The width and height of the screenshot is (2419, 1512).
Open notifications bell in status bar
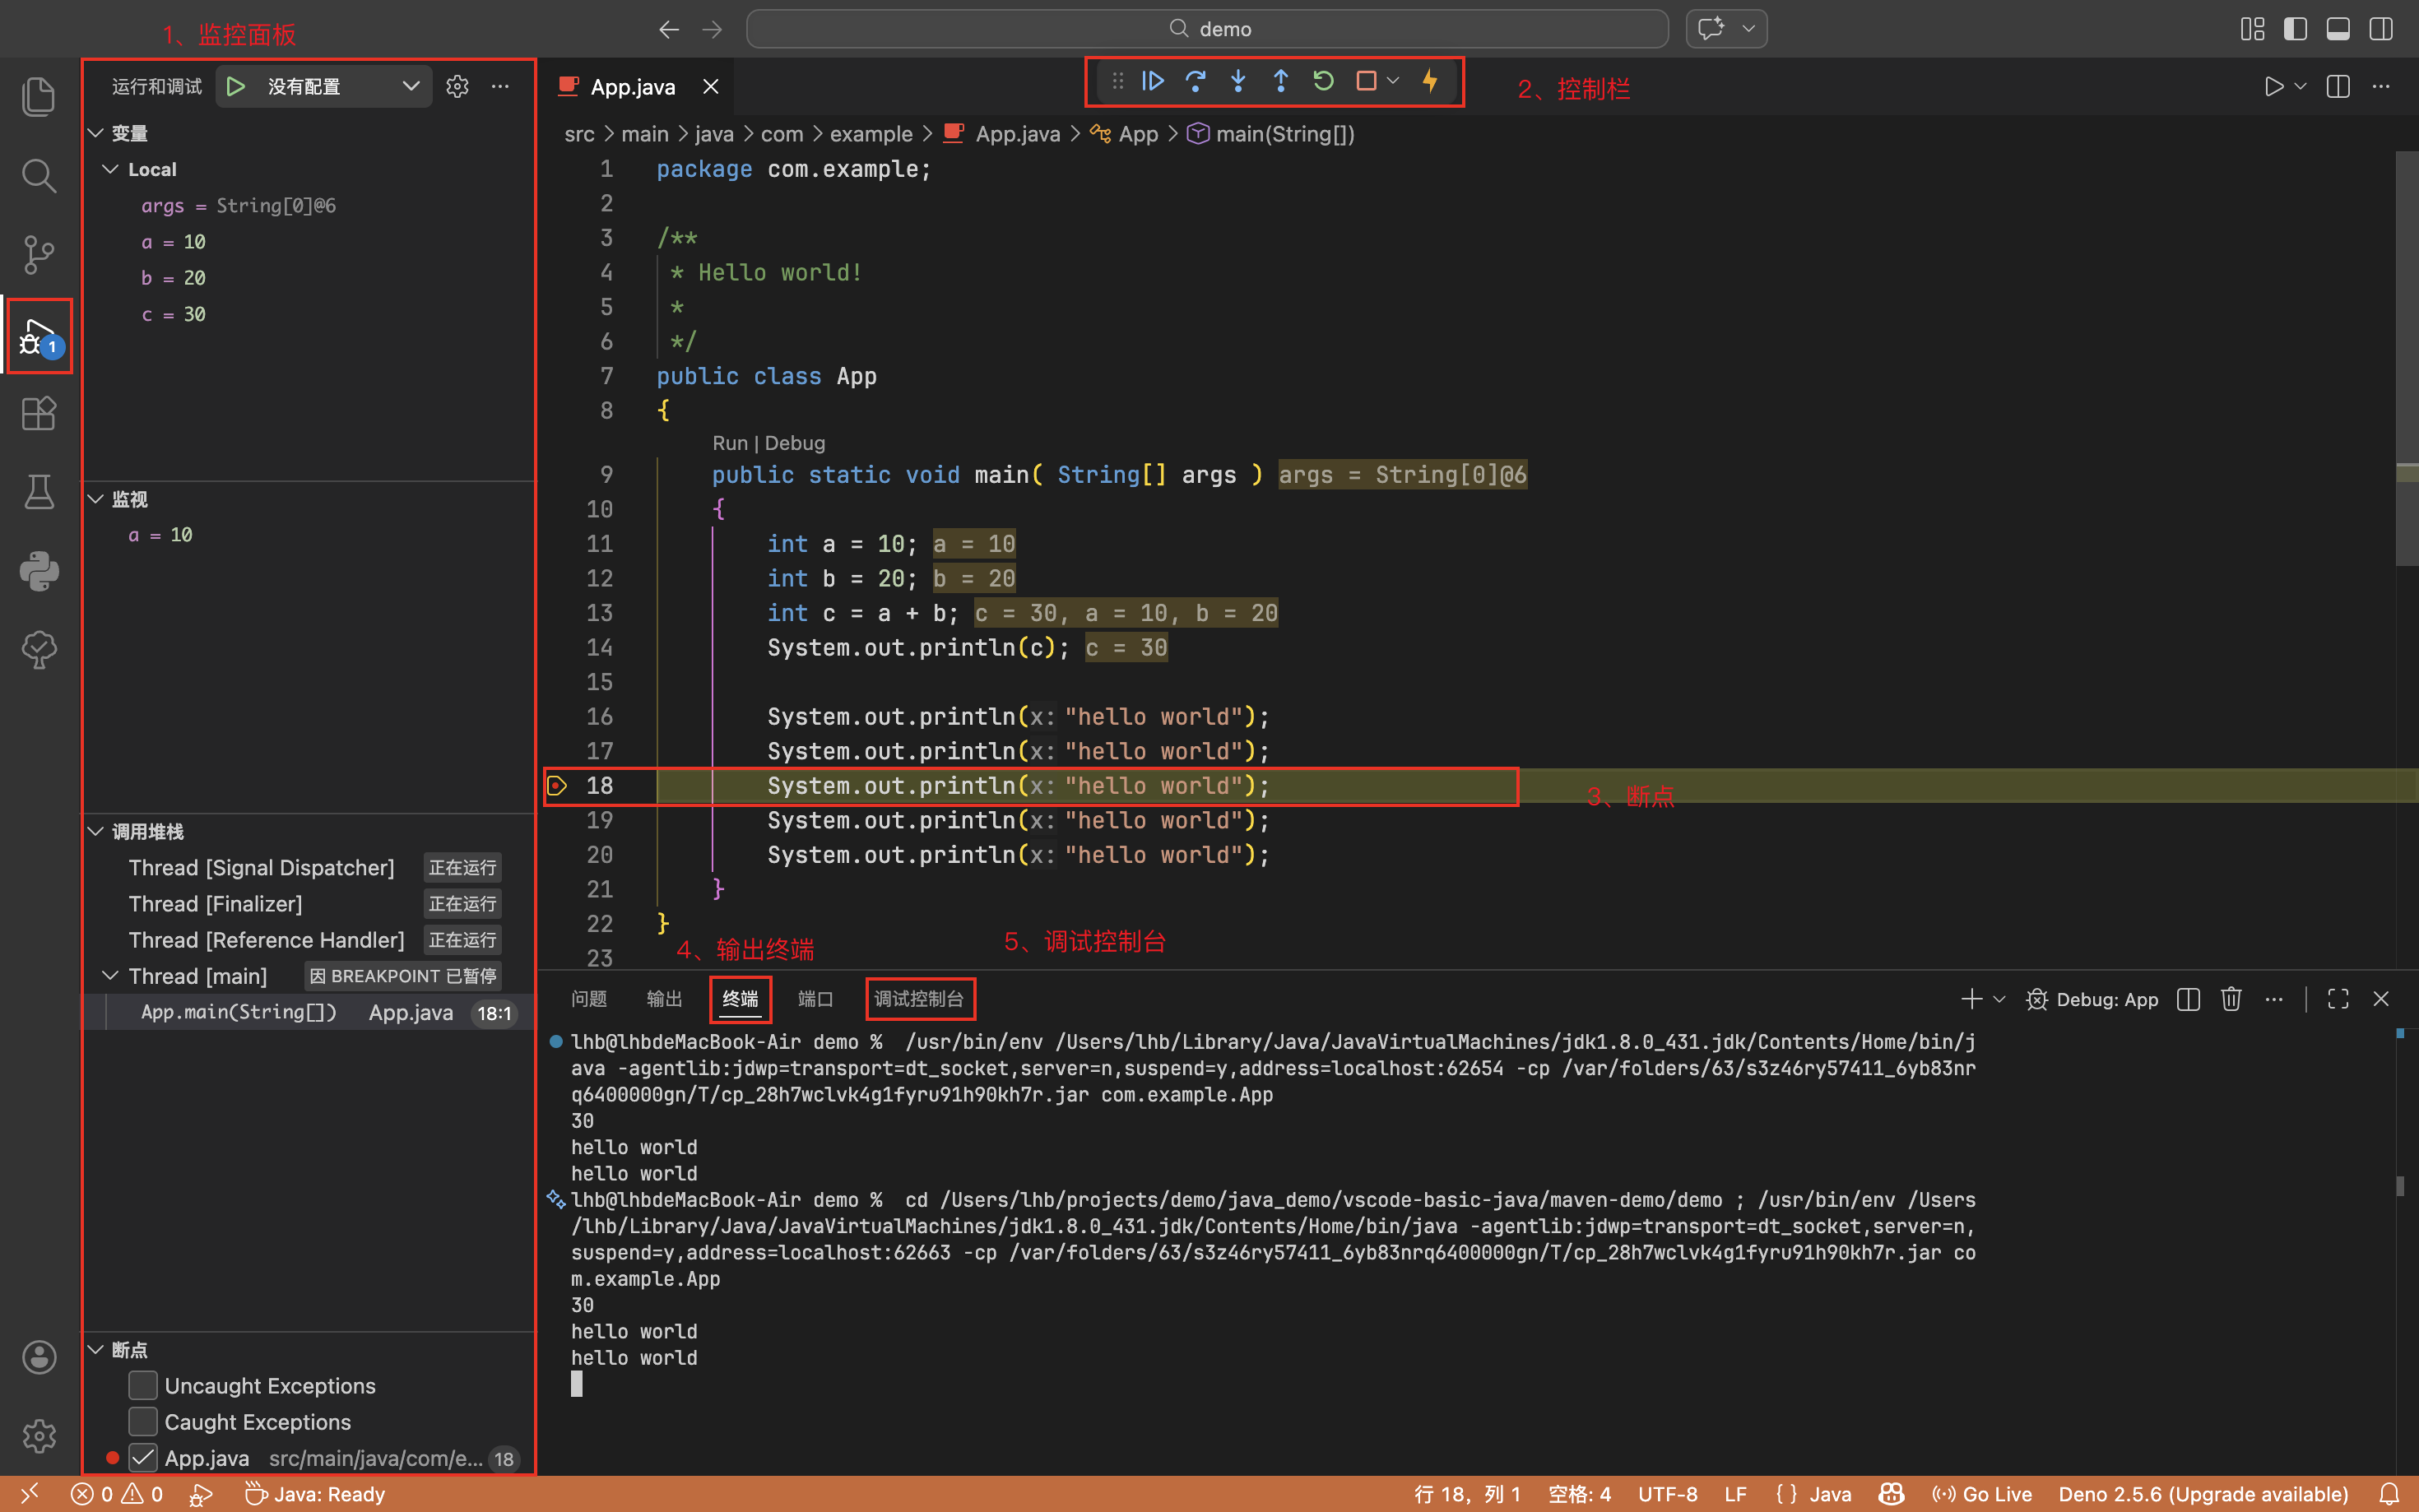point(2389,1494)
